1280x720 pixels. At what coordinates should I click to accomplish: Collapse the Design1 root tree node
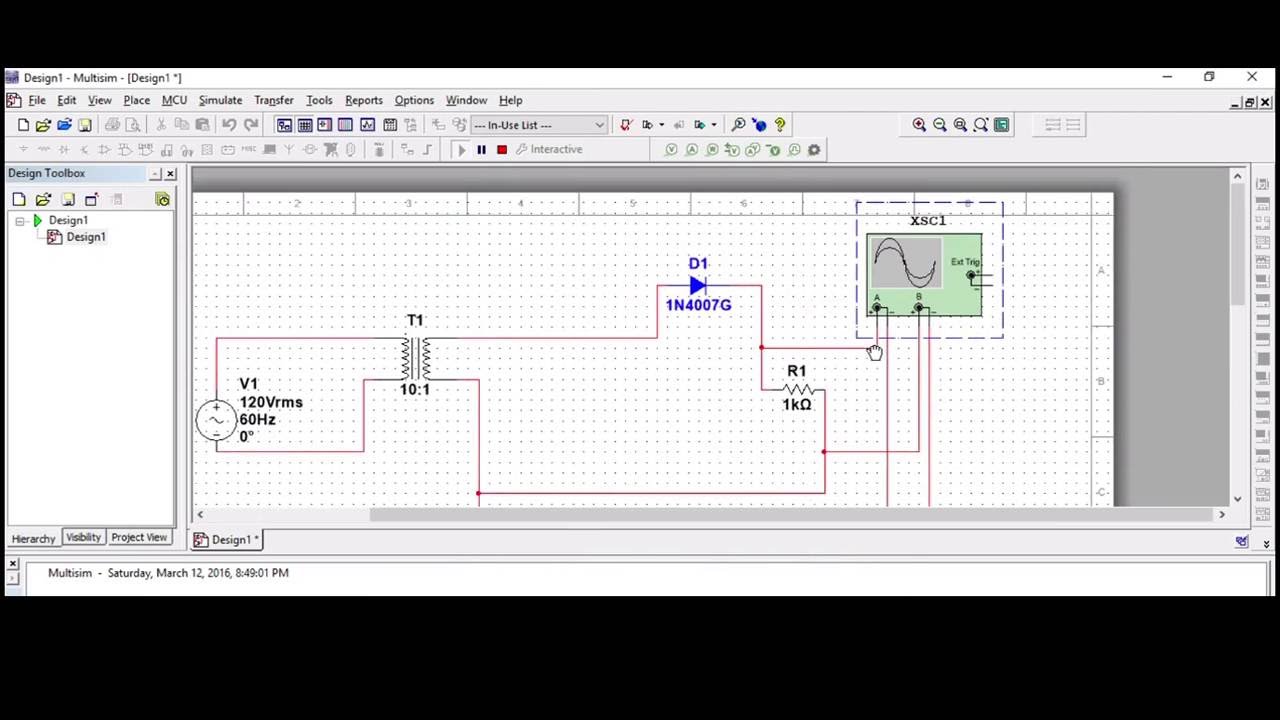[x=20, y=221]
